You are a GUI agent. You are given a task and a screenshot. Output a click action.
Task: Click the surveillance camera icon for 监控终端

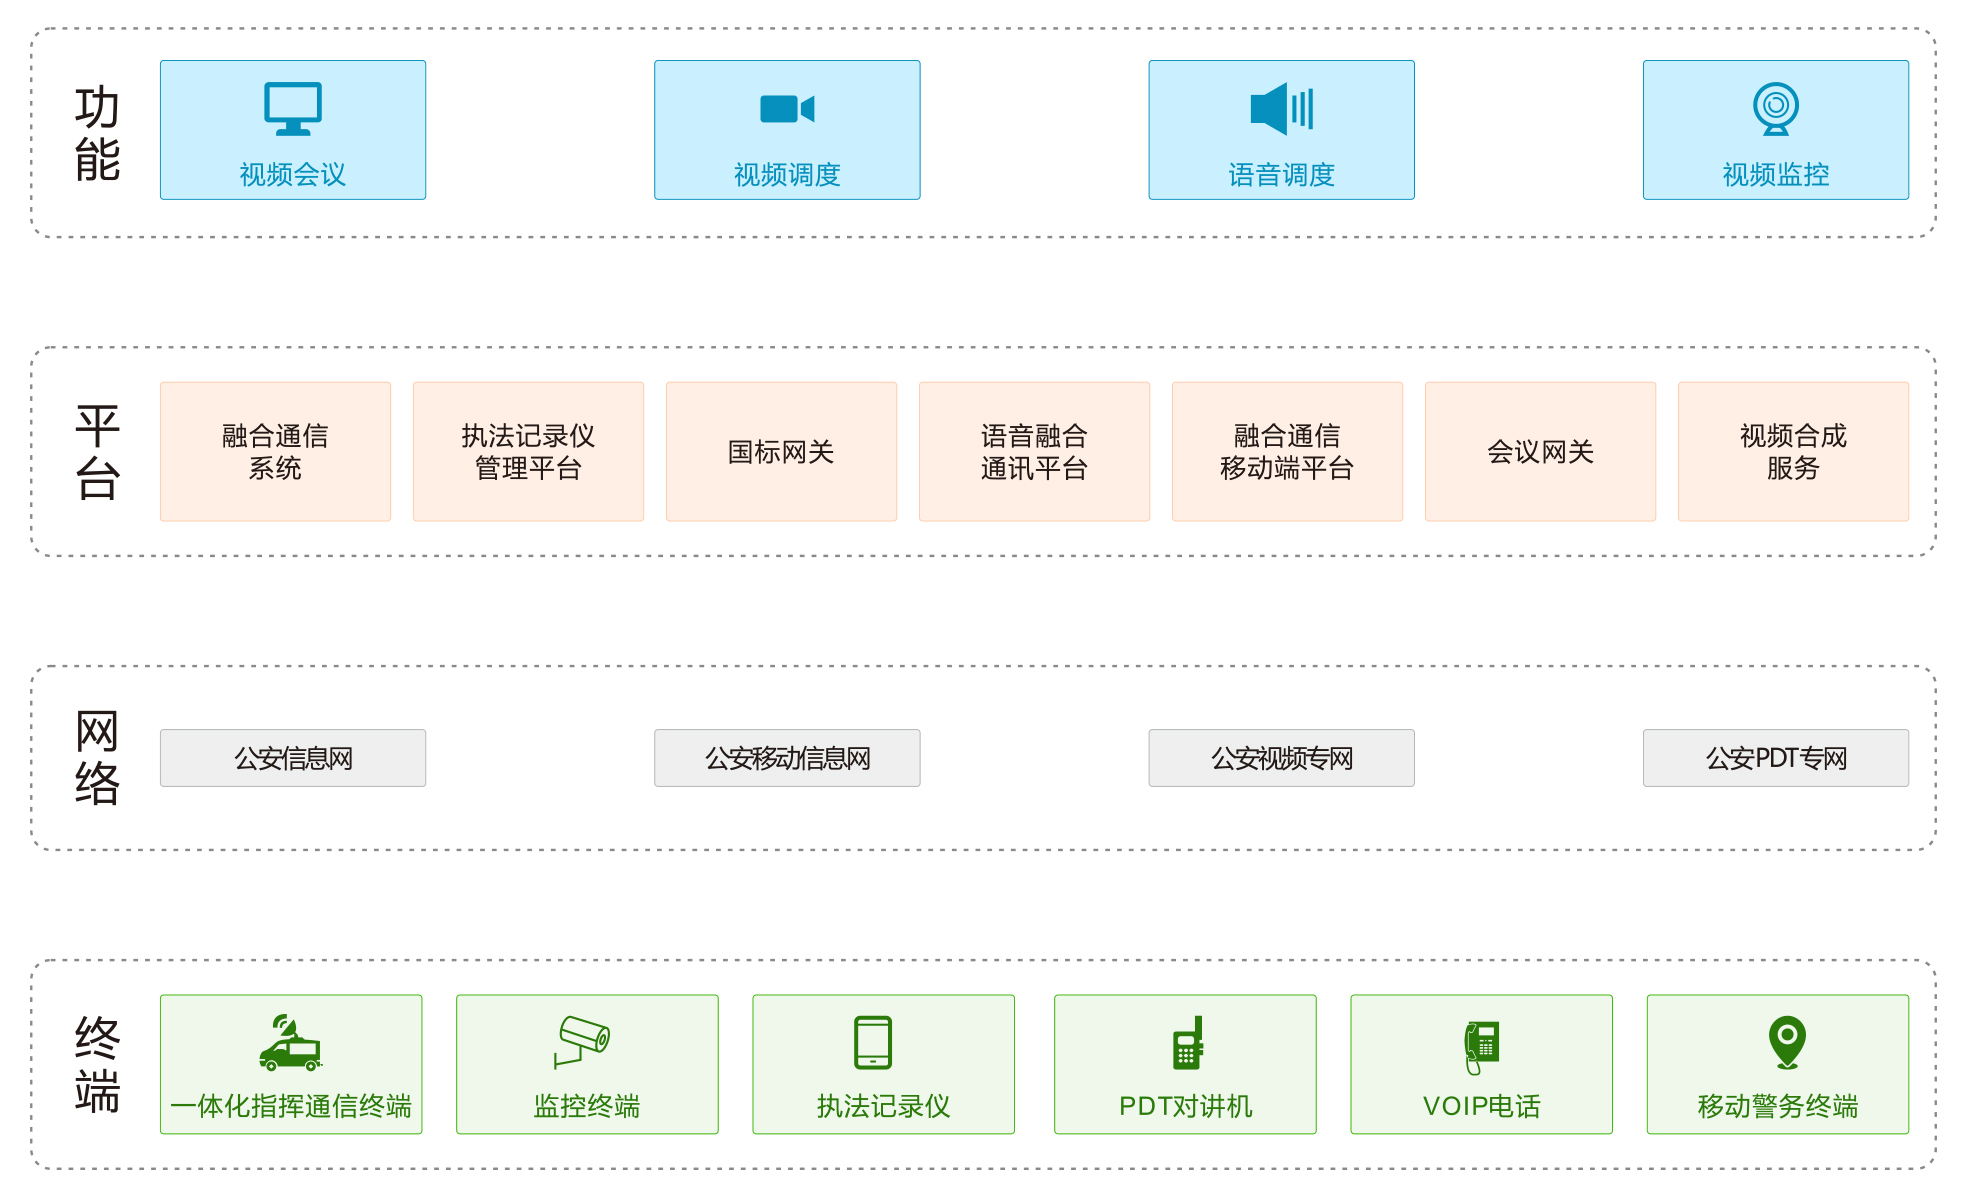pos(583,1042)
